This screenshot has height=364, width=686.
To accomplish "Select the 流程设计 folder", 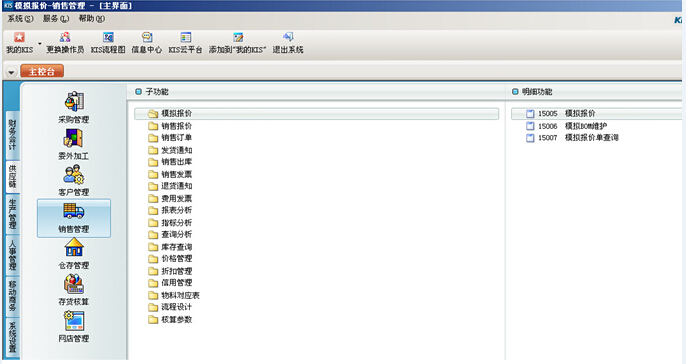I will [x=170, y=307].
